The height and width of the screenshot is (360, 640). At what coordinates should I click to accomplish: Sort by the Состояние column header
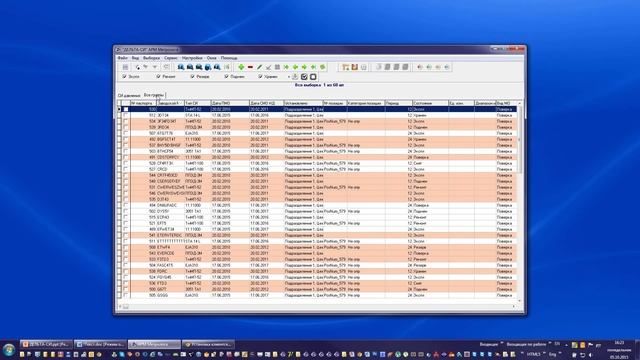(x=431, y=103)
